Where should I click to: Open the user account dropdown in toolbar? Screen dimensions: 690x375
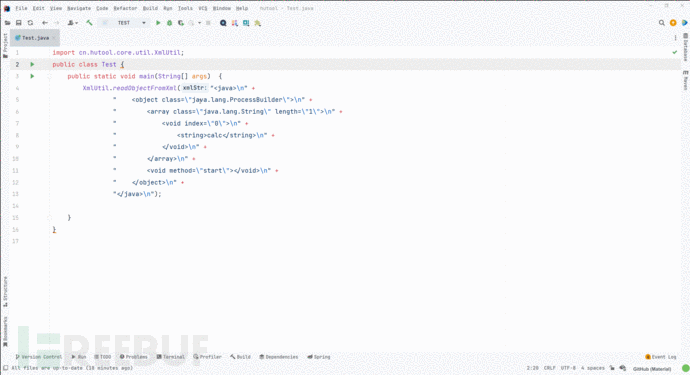click(x=72, y=23)
